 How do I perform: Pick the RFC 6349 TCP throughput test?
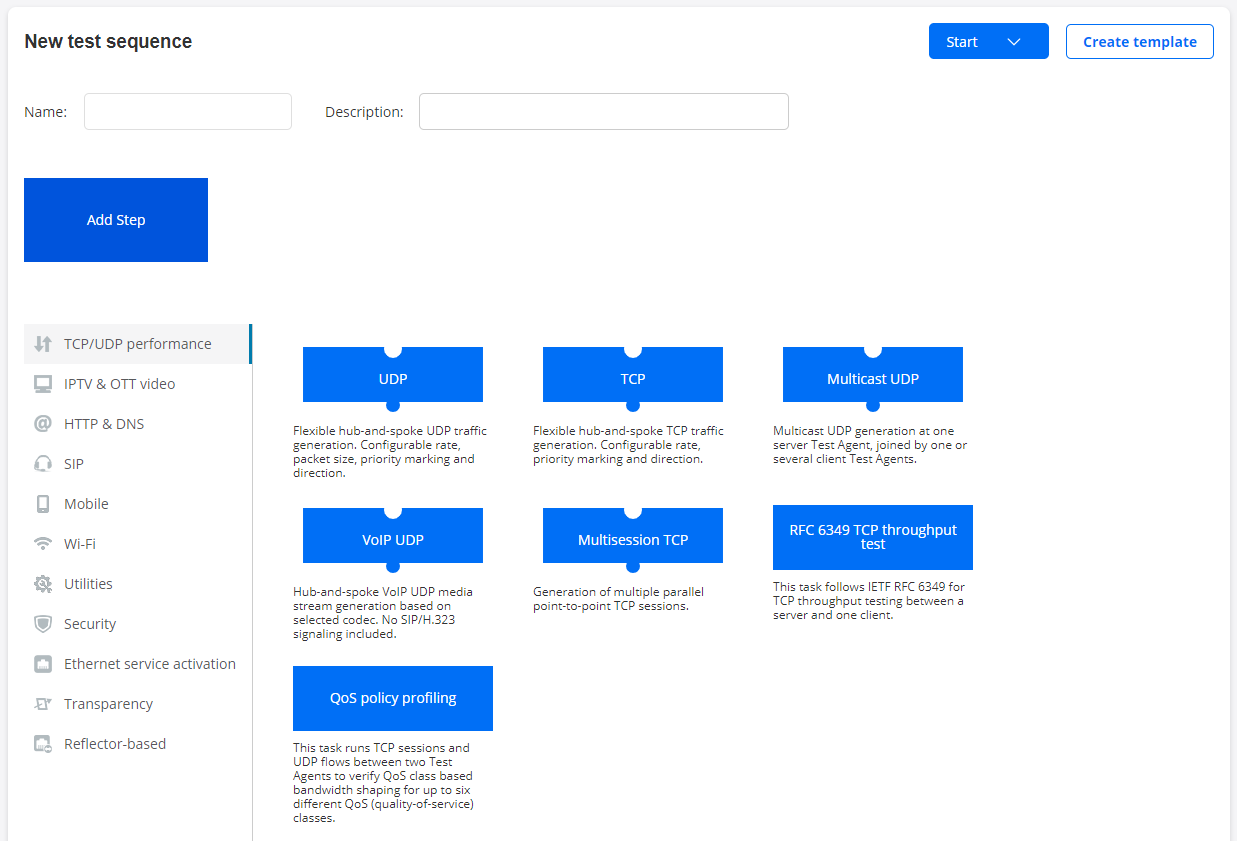point(872,537)
